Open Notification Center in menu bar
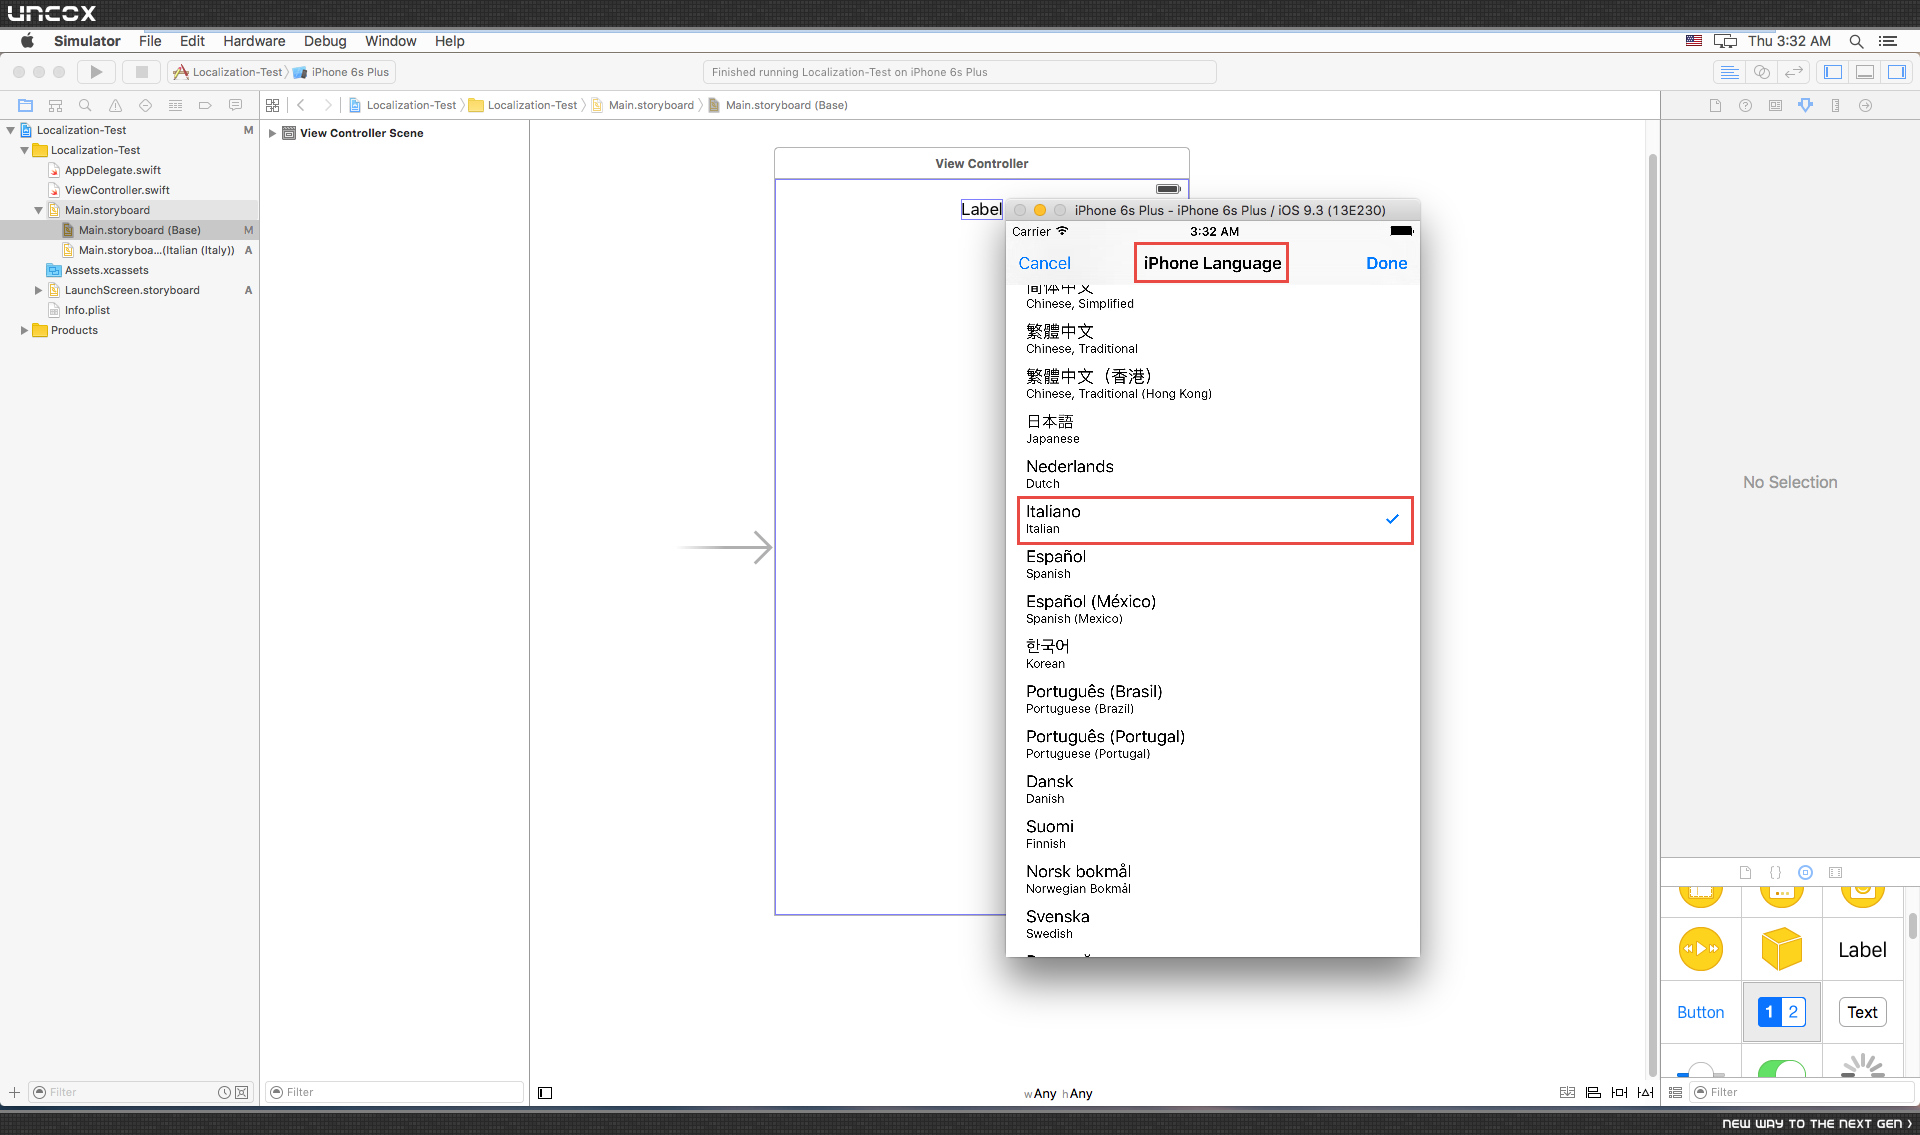The image size is (1920, 1135). [1888, 41]
